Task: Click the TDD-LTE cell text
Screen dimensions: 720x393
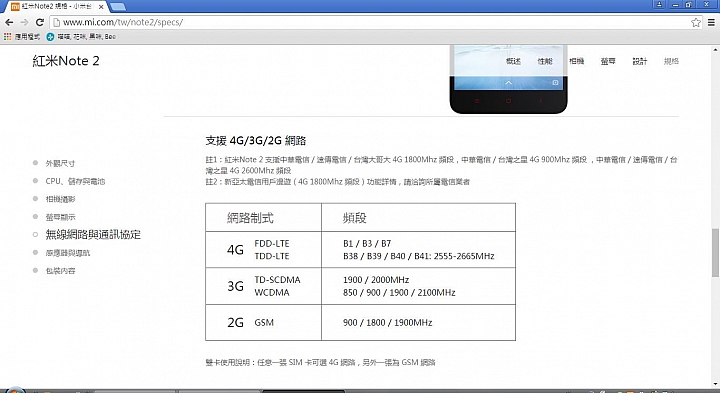Action: (272, 256)
